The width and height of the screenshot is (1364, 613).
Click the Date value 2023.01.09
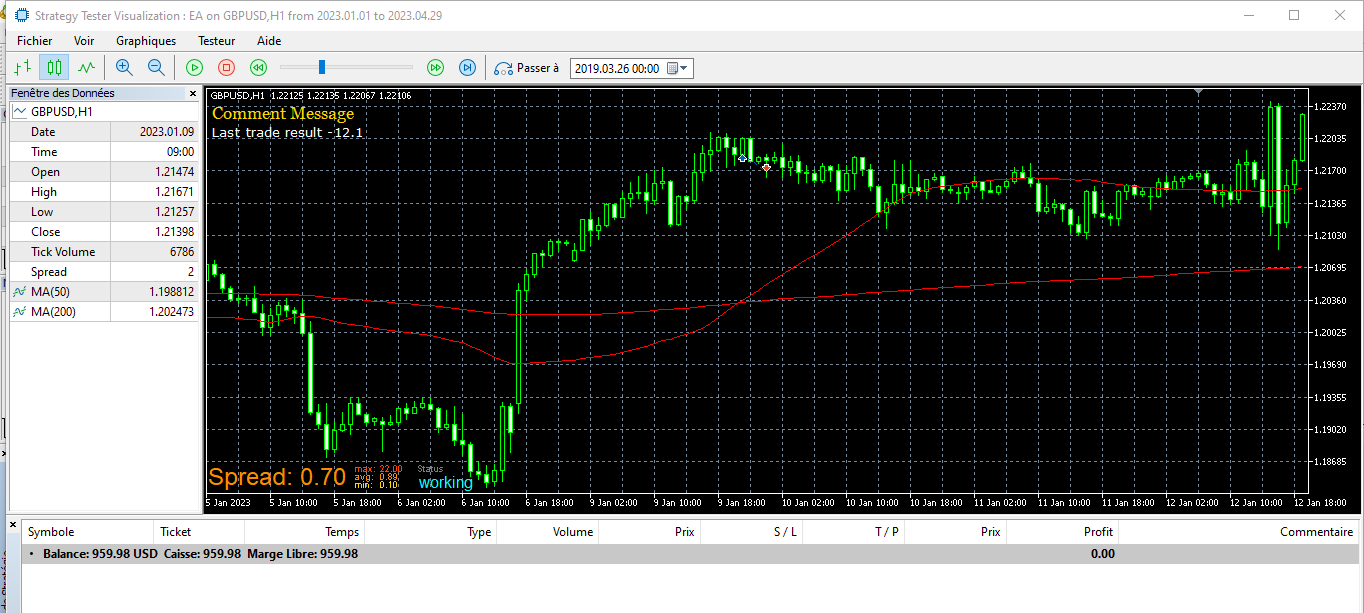pos(167,132)
